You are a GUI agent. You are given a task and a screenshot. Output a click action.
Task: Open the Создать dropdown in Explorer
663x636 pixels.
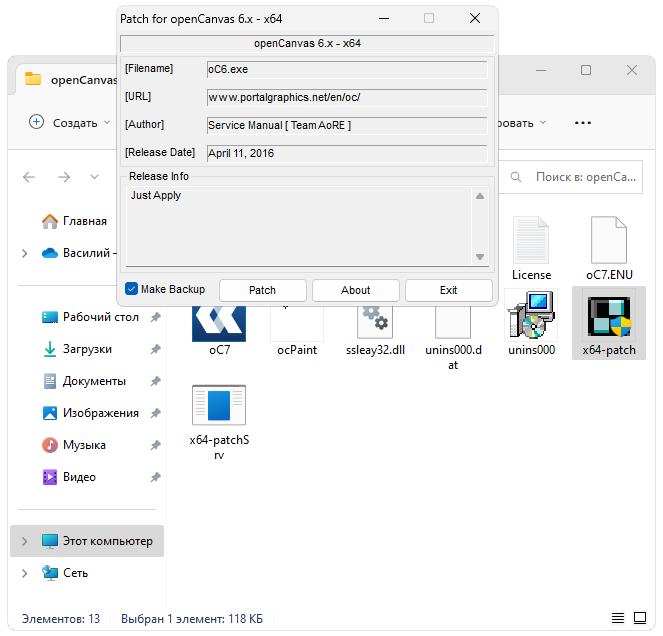pos(69,123)
